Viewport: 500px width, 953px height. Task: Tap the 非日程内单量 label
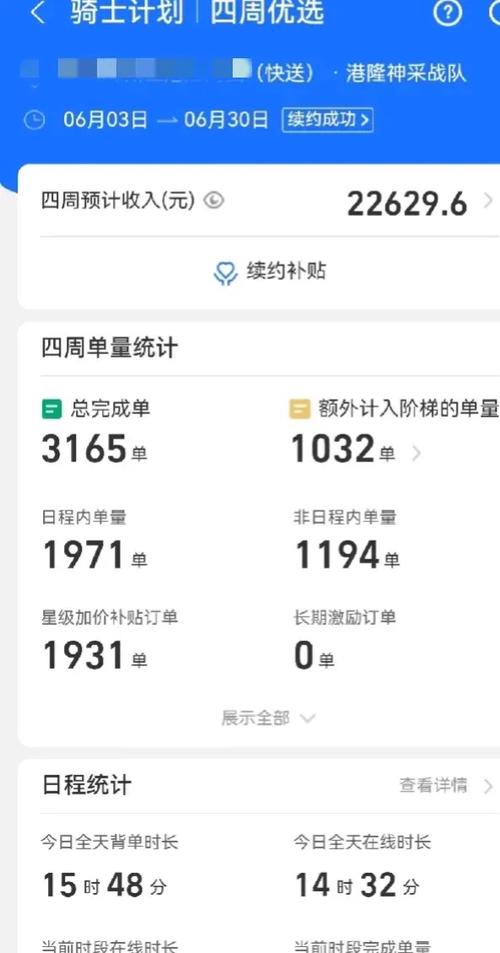344,517
